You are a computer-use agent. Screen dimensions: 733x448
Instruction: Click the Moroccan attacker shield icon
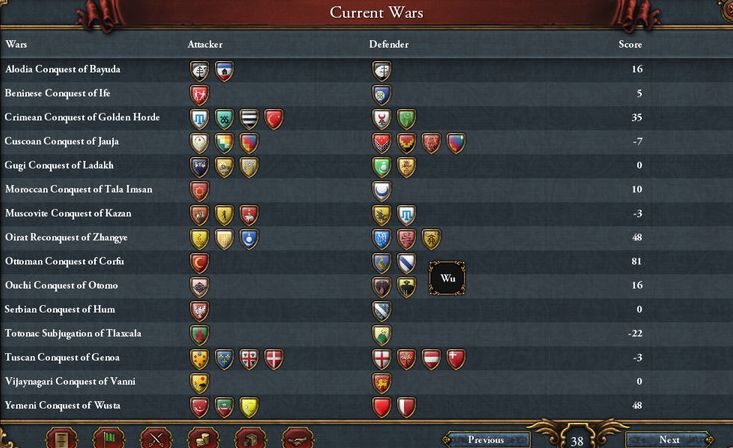point(200,191)
